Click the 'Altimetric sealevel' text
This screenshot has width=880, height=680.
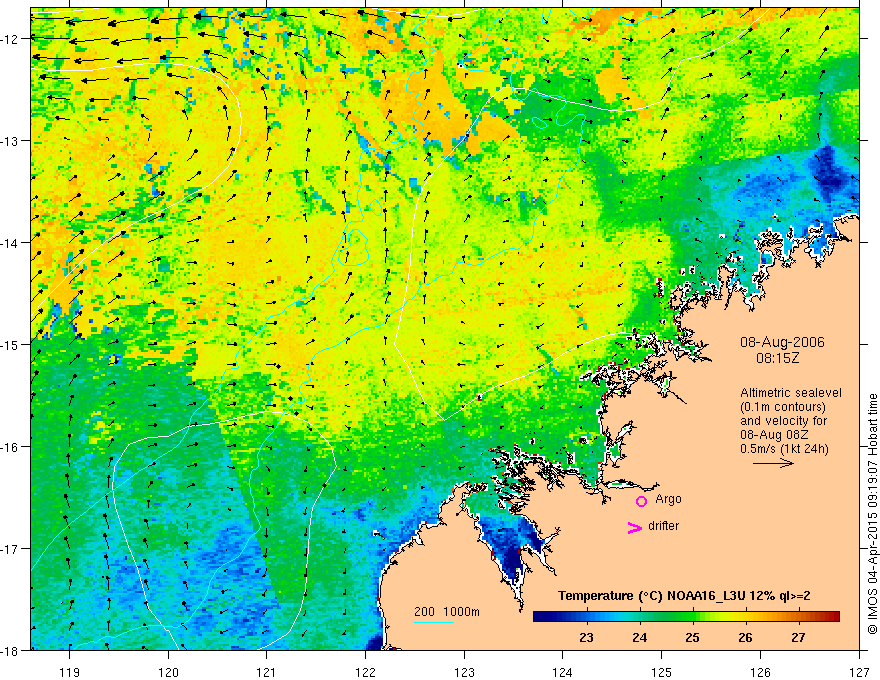tap(791, 393)
